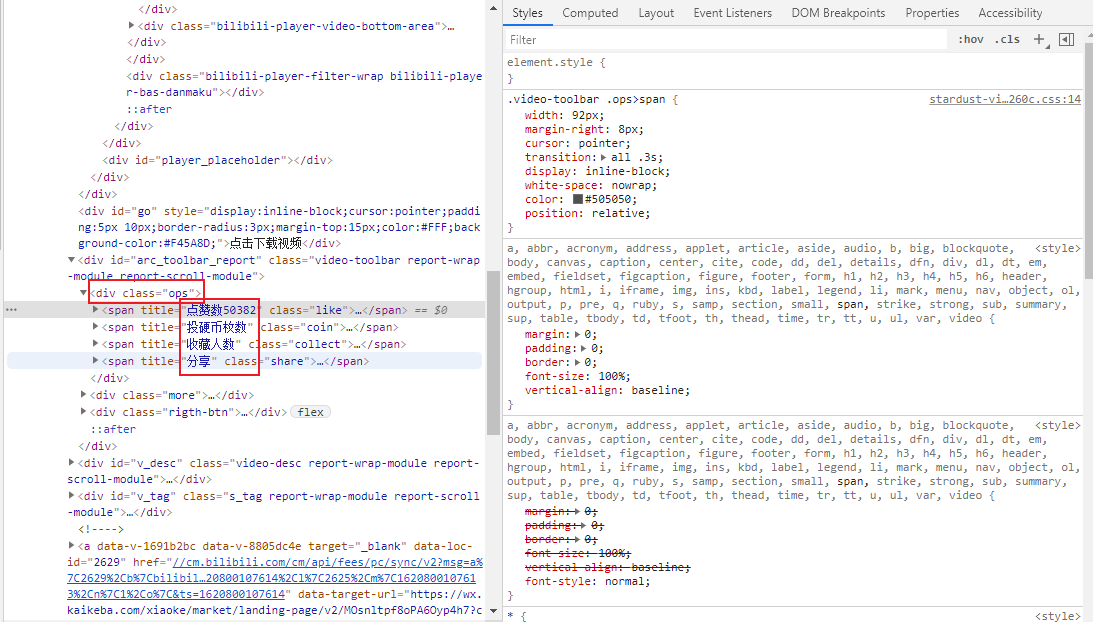
Task: Click the Elements panel scroll-up arrow
Action: [494, 8]
